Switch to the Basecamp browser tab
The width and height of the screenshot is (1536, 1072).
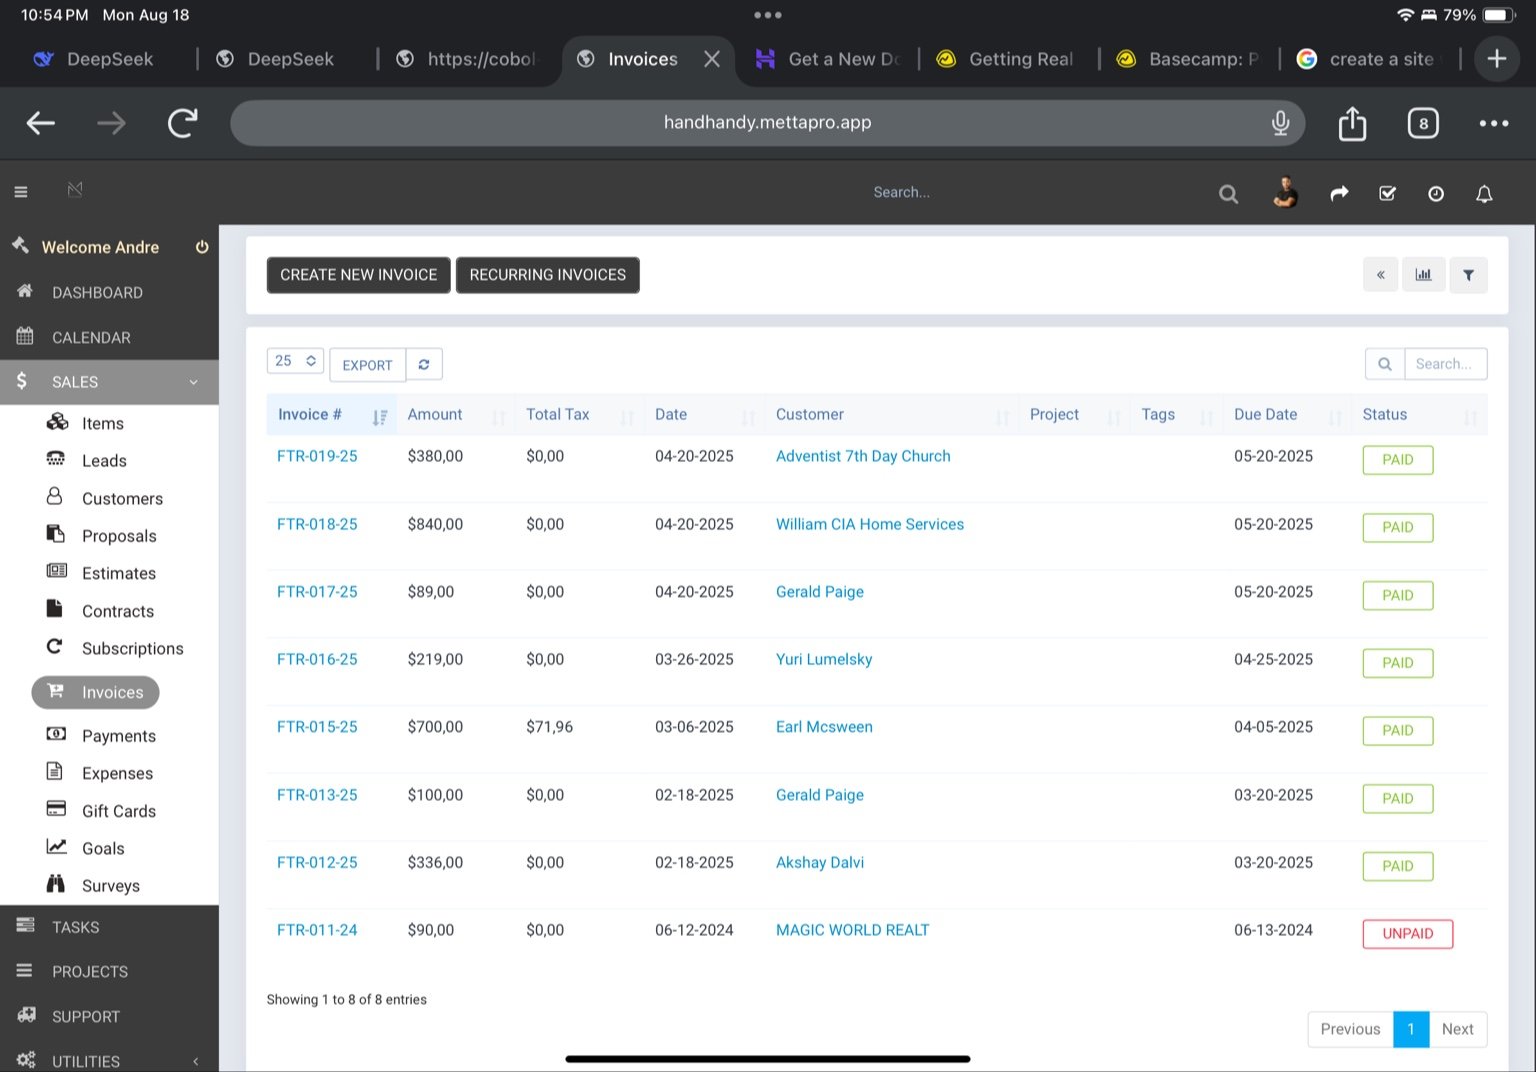(x=1188, y=59)
